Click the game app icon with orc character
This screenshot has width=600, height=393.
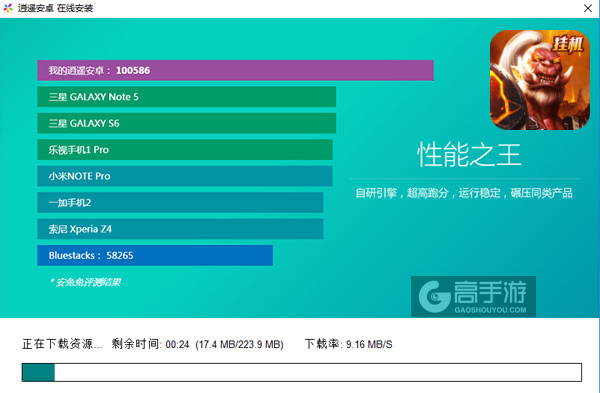click(x=540, y=80)
